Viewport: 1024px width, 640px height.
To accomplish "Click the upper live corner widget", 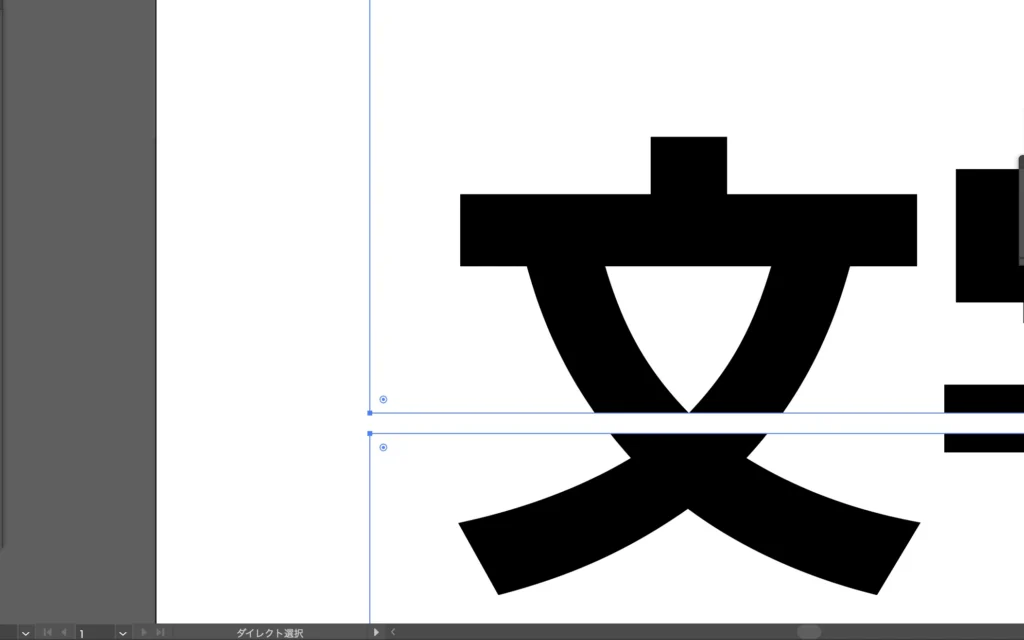I will [383, 399].
